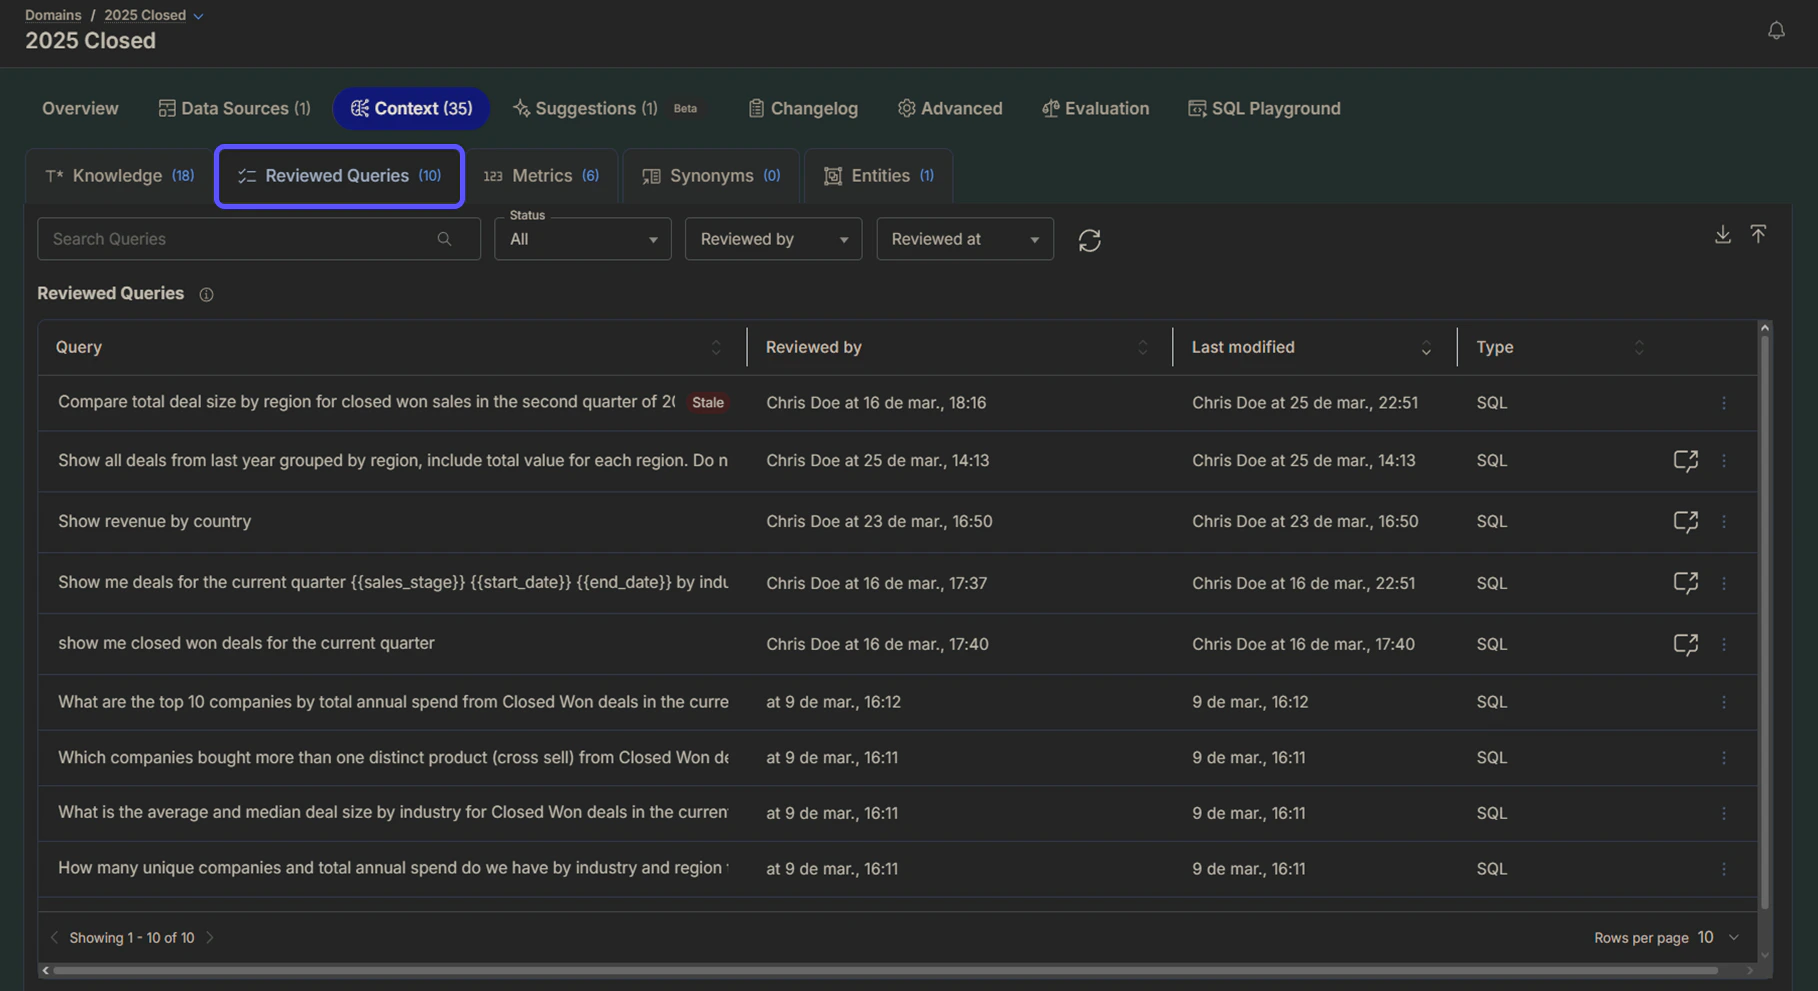Screen dimensions: 1818x991
Task: Open the Status dropdown
Action: [x=582, y=239]
